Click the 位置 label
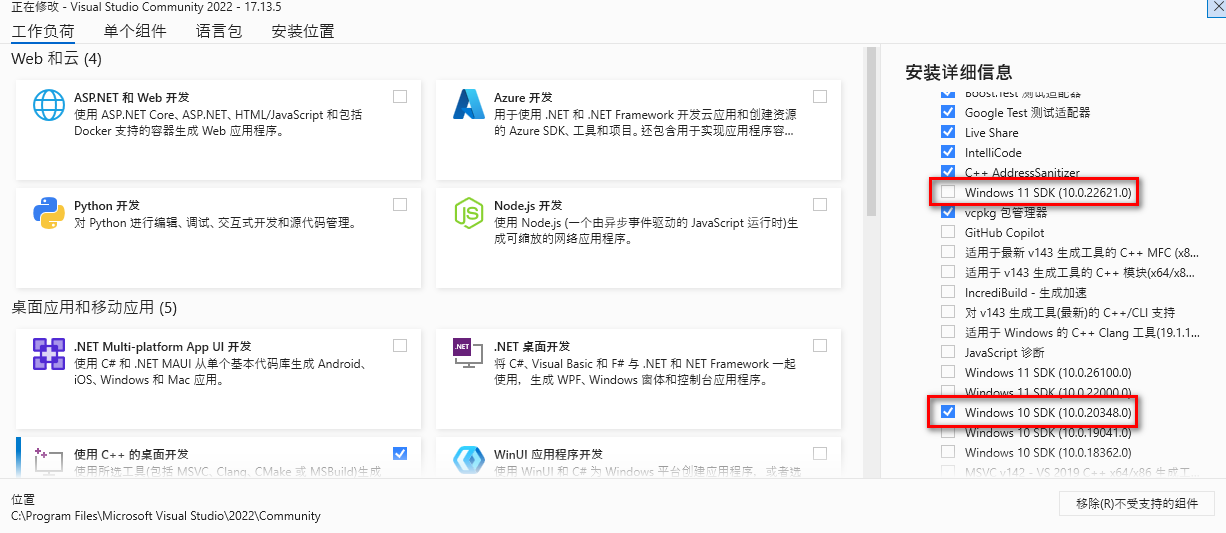This screenshot has width=1226, height=533. 23,498
